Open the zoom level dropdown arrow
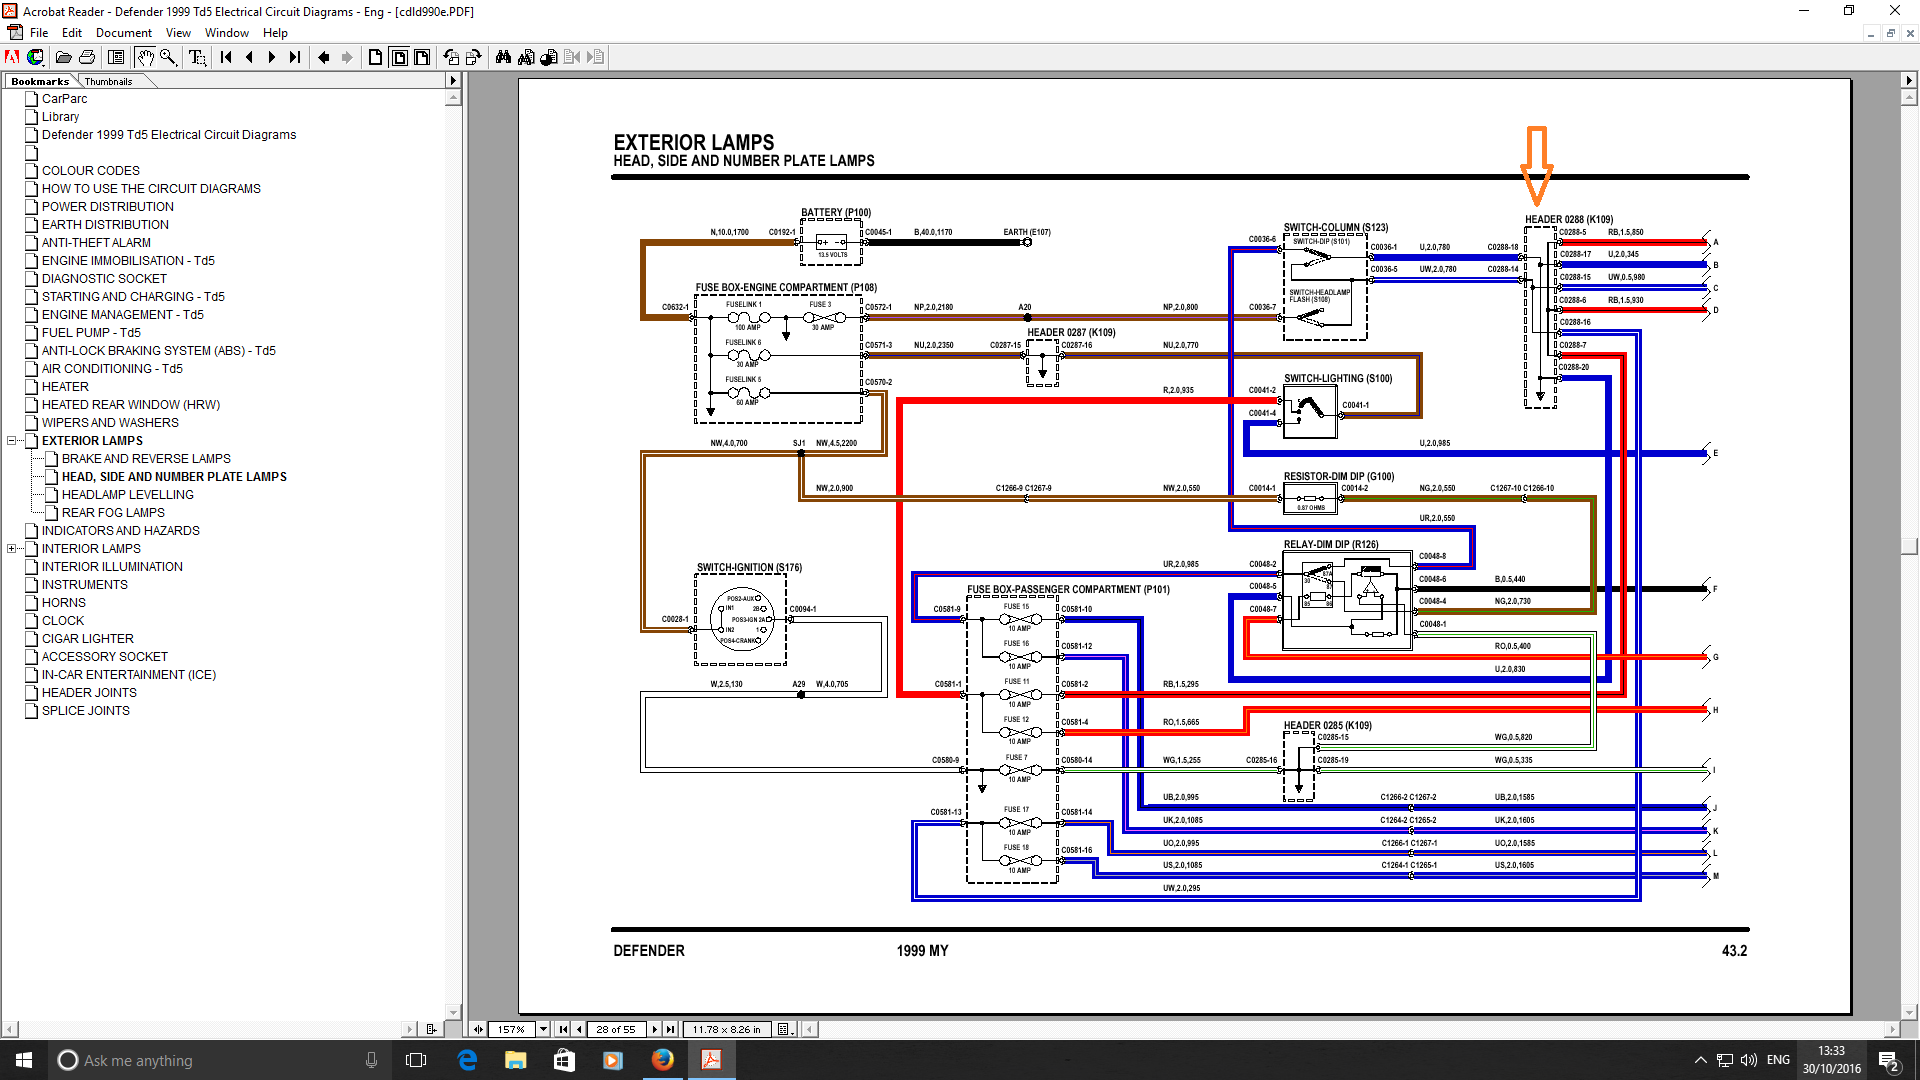1920x1080 pixels. (x=543, y=1029)
